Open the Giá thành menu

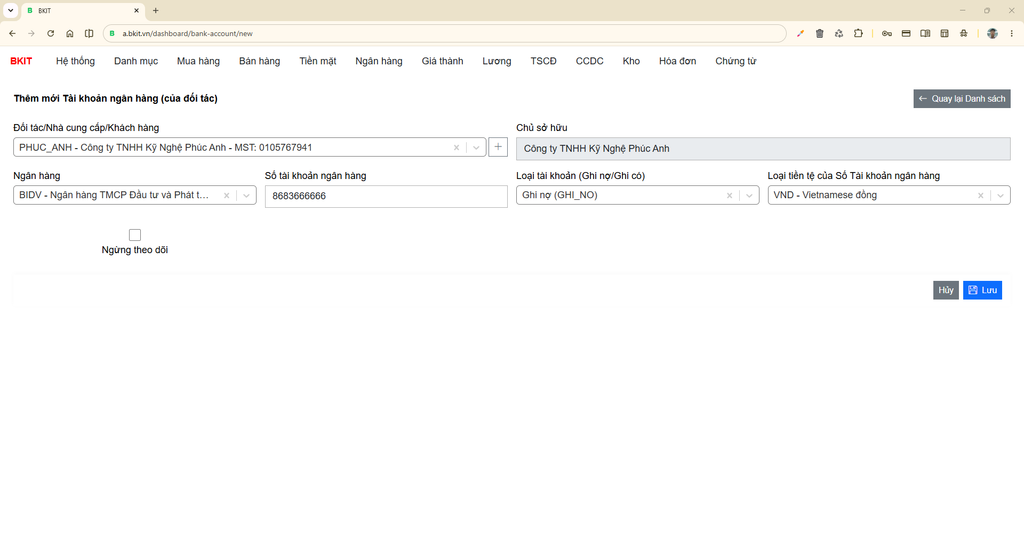(x=442, y=61)
